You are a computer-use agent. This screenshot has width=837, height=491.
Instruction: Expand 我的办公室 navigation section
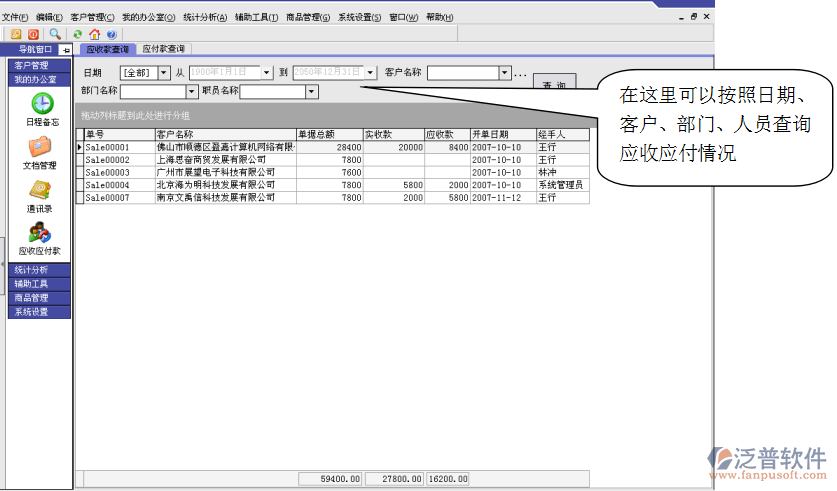coord(40,80)
